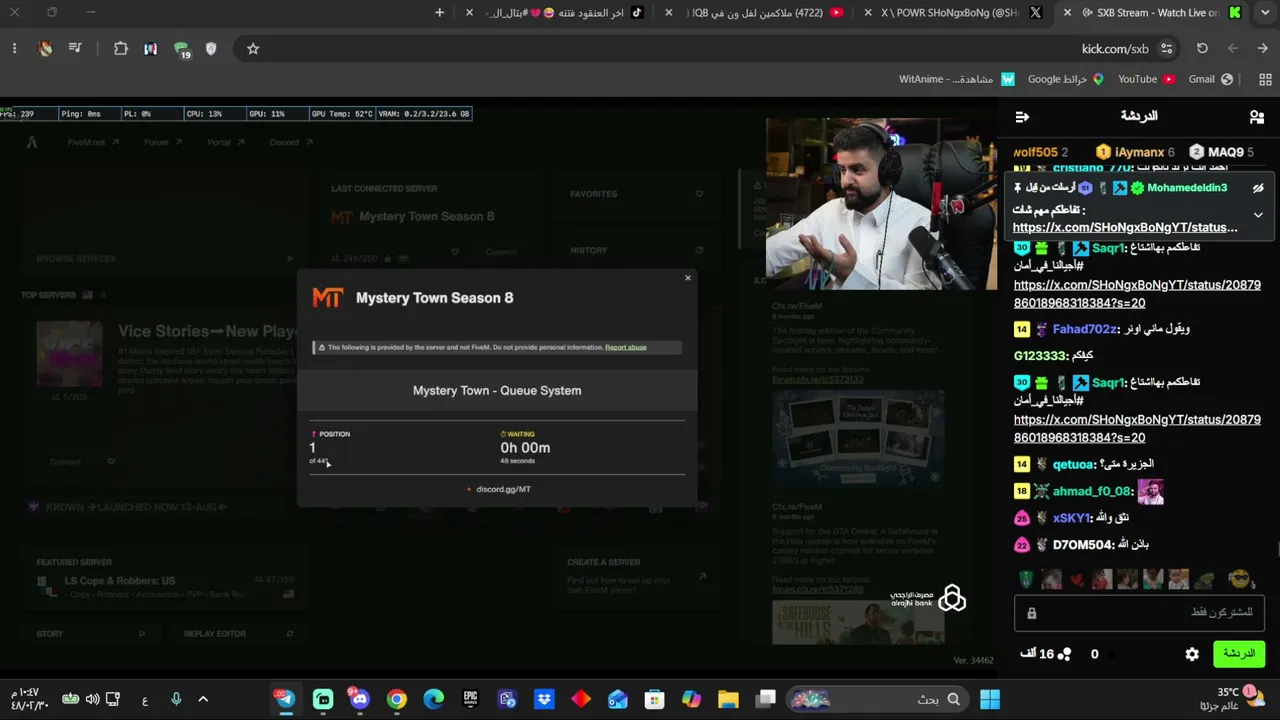Click username qetuoa in chat
Image resolution: width=1280 pixels, height=720 pixels.
coord(1073,464)
